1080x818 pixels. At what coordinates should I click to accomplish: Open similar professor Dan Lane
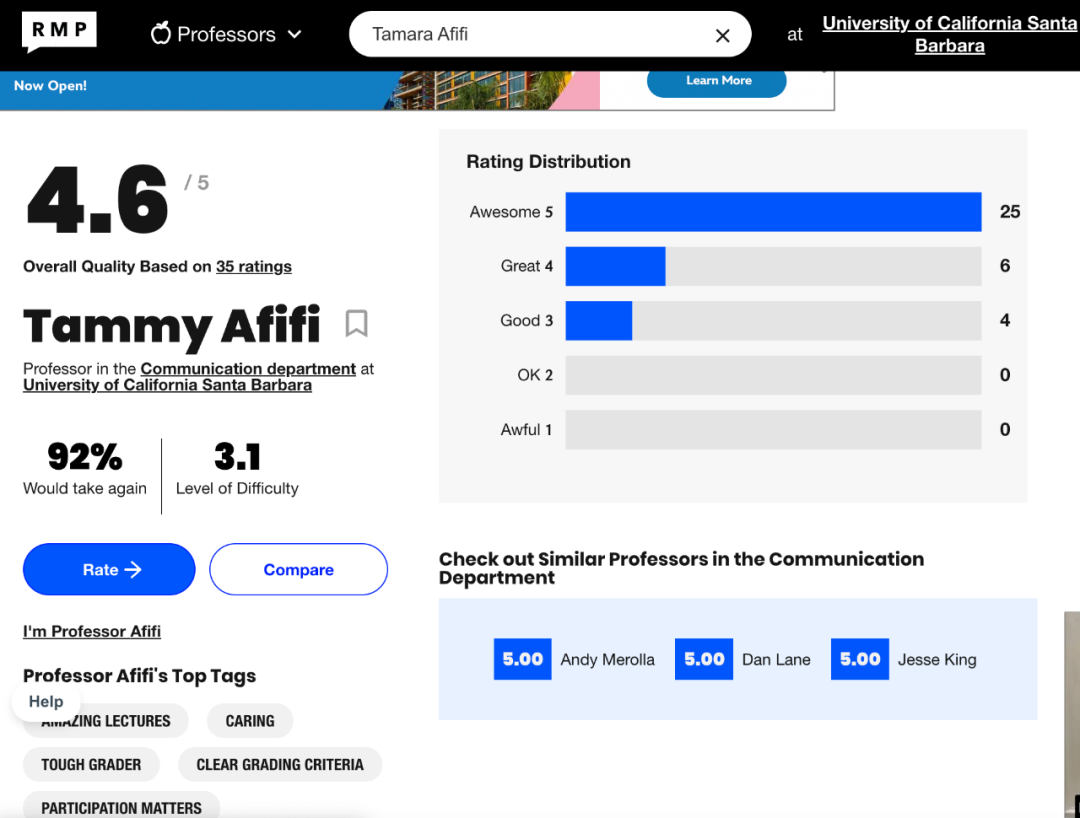tap(776, 660)
